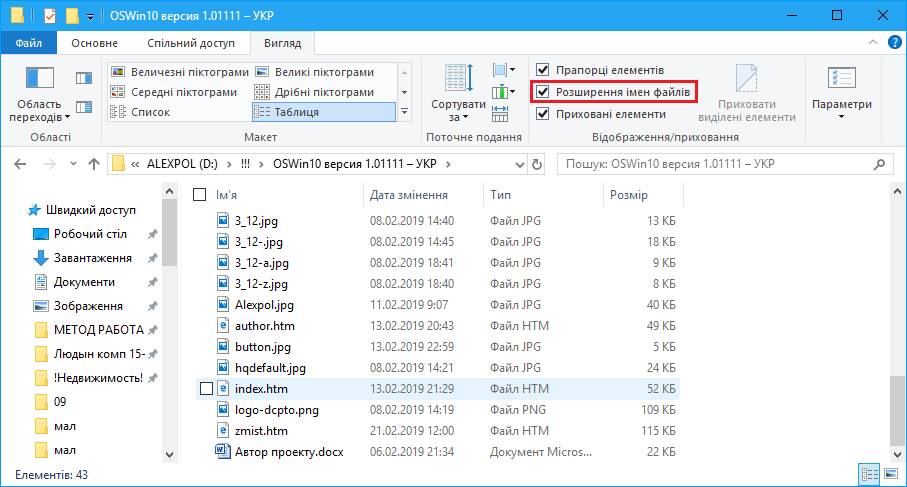The width and height of the screenshot is (907, 487).
Task: Open the navigation pane options (Область переходів)
Action: [x=39, y=94]
